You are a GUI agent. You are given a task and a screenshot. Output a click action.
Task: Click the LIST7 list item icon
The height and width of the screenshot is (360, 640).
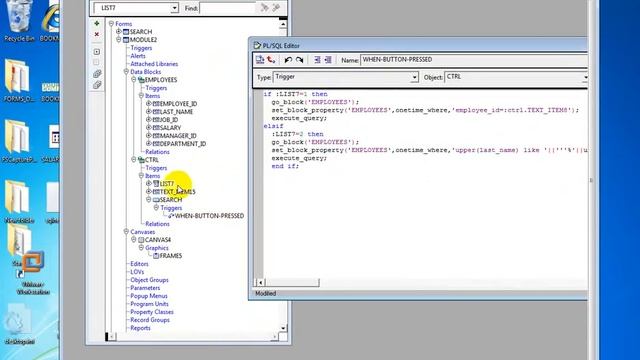(156, 184)
